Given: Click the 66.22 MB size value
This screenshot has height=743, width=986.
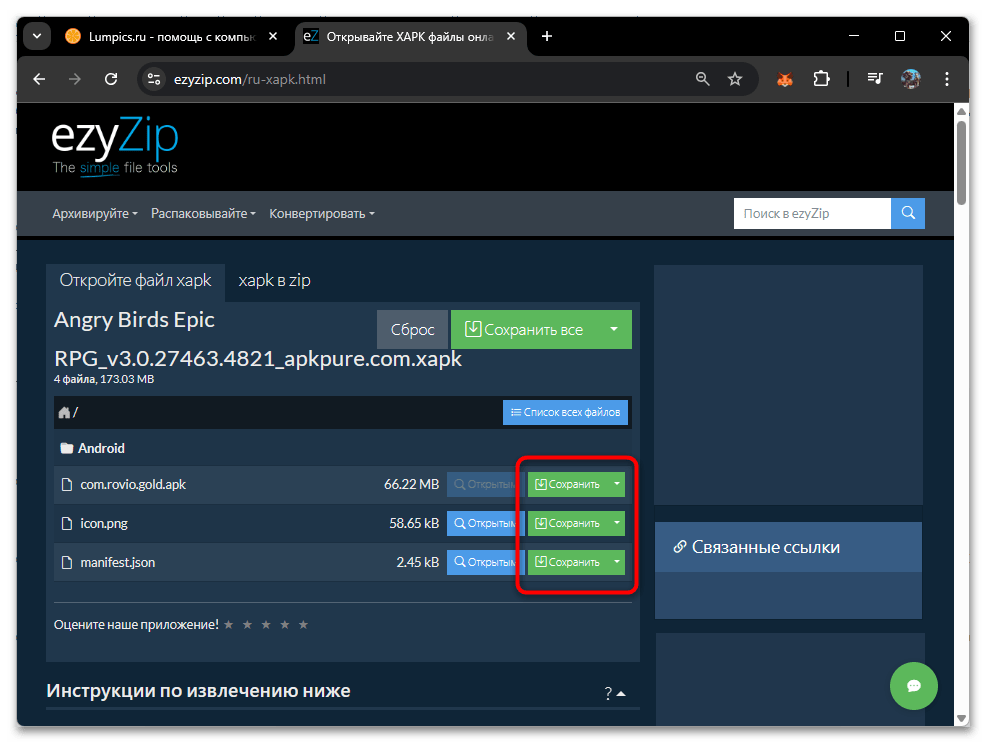Looking at the screenshot, I should (x=411, y=485).
